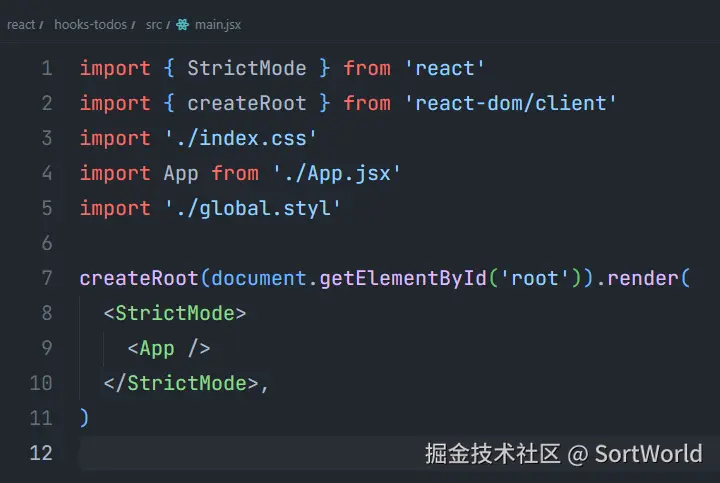Click line number 3 in the gutter

47,138
